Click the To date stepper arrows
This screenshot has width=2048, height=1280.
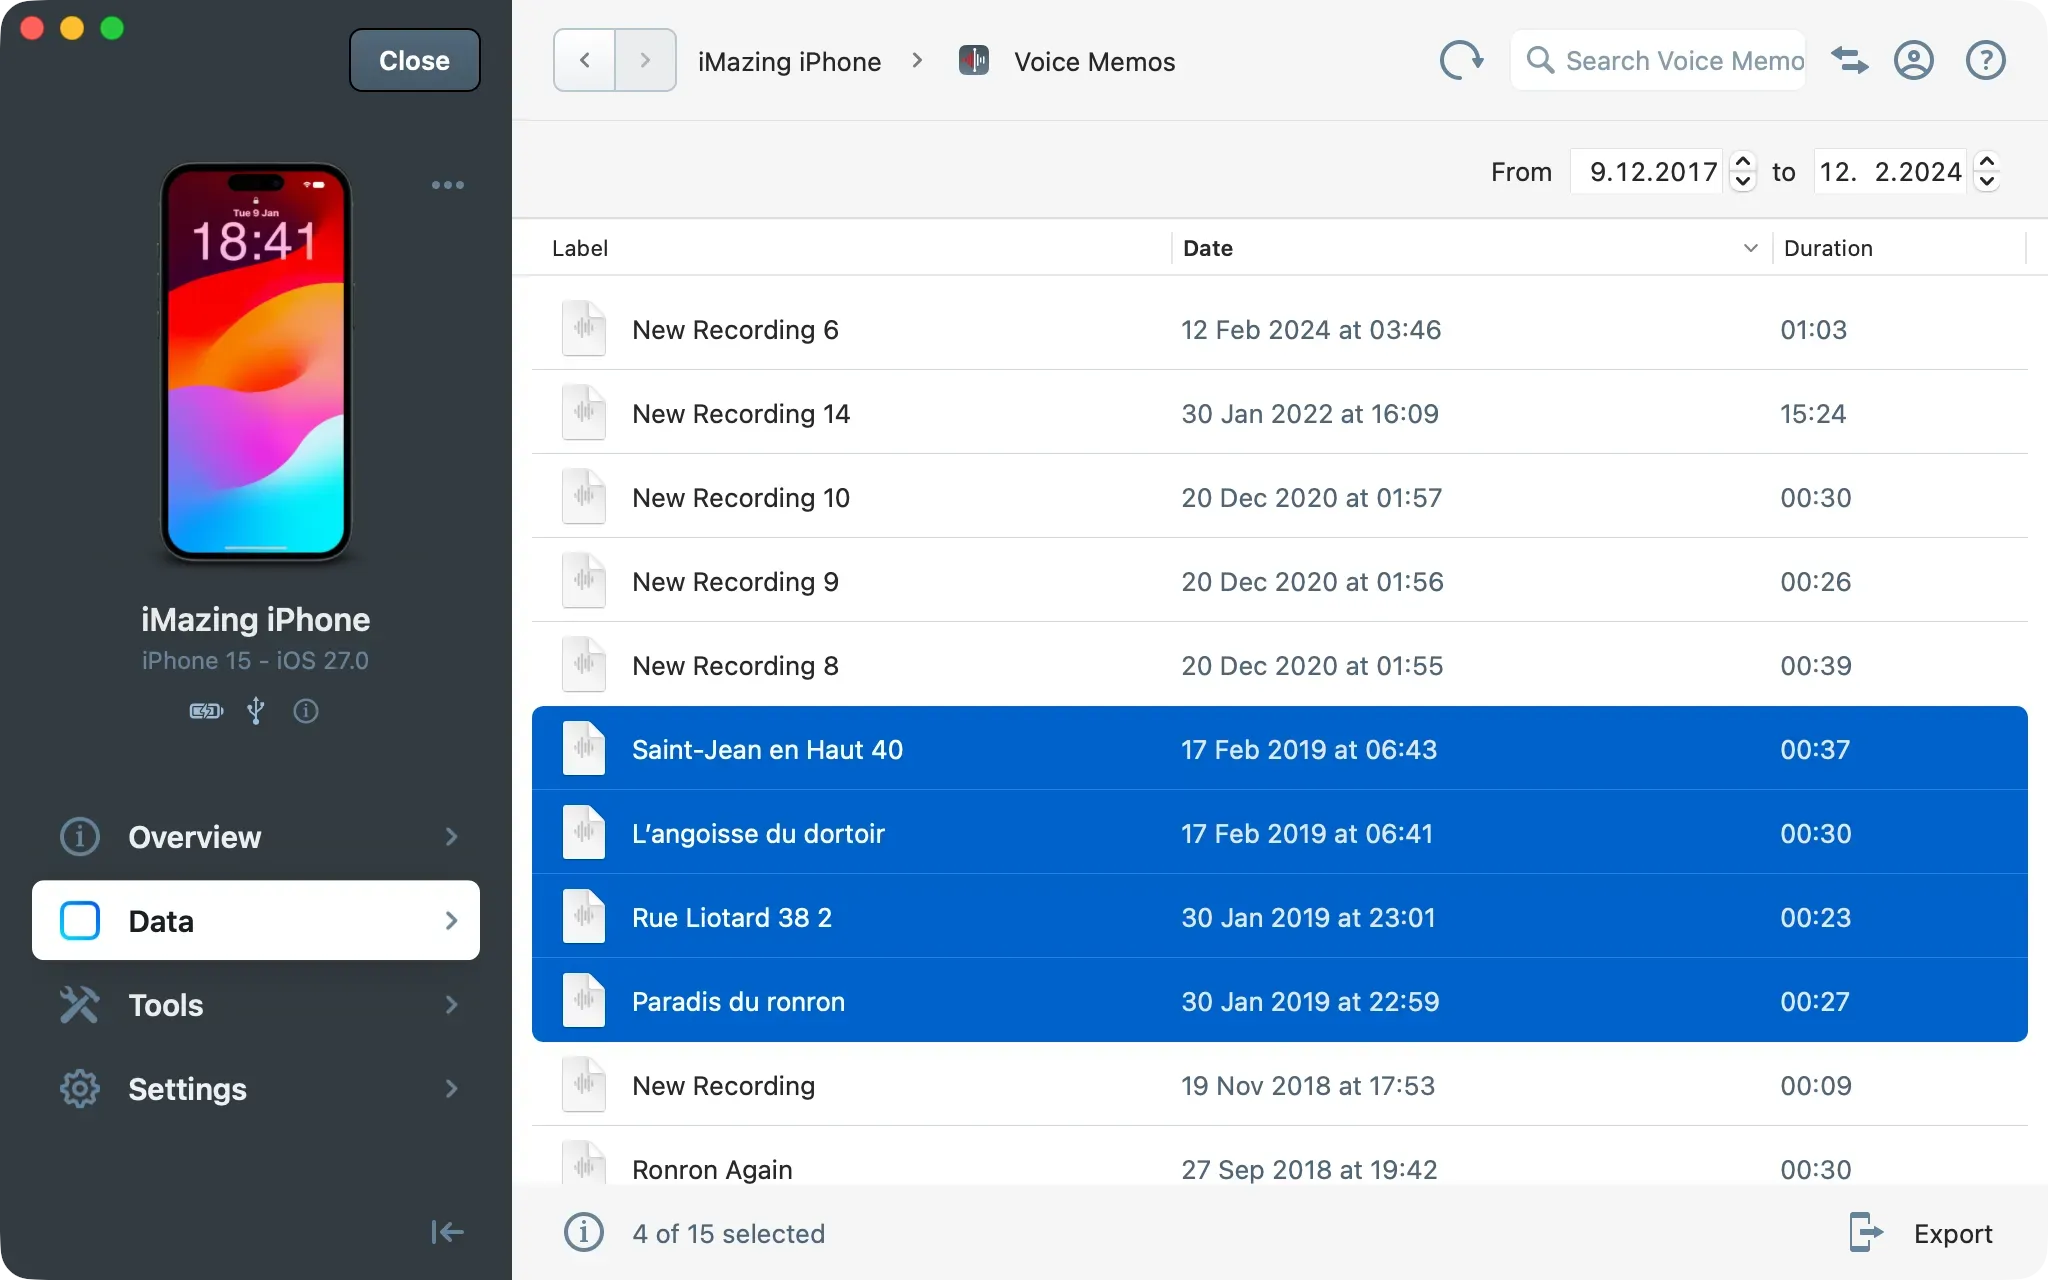[x=1987, y=171]
